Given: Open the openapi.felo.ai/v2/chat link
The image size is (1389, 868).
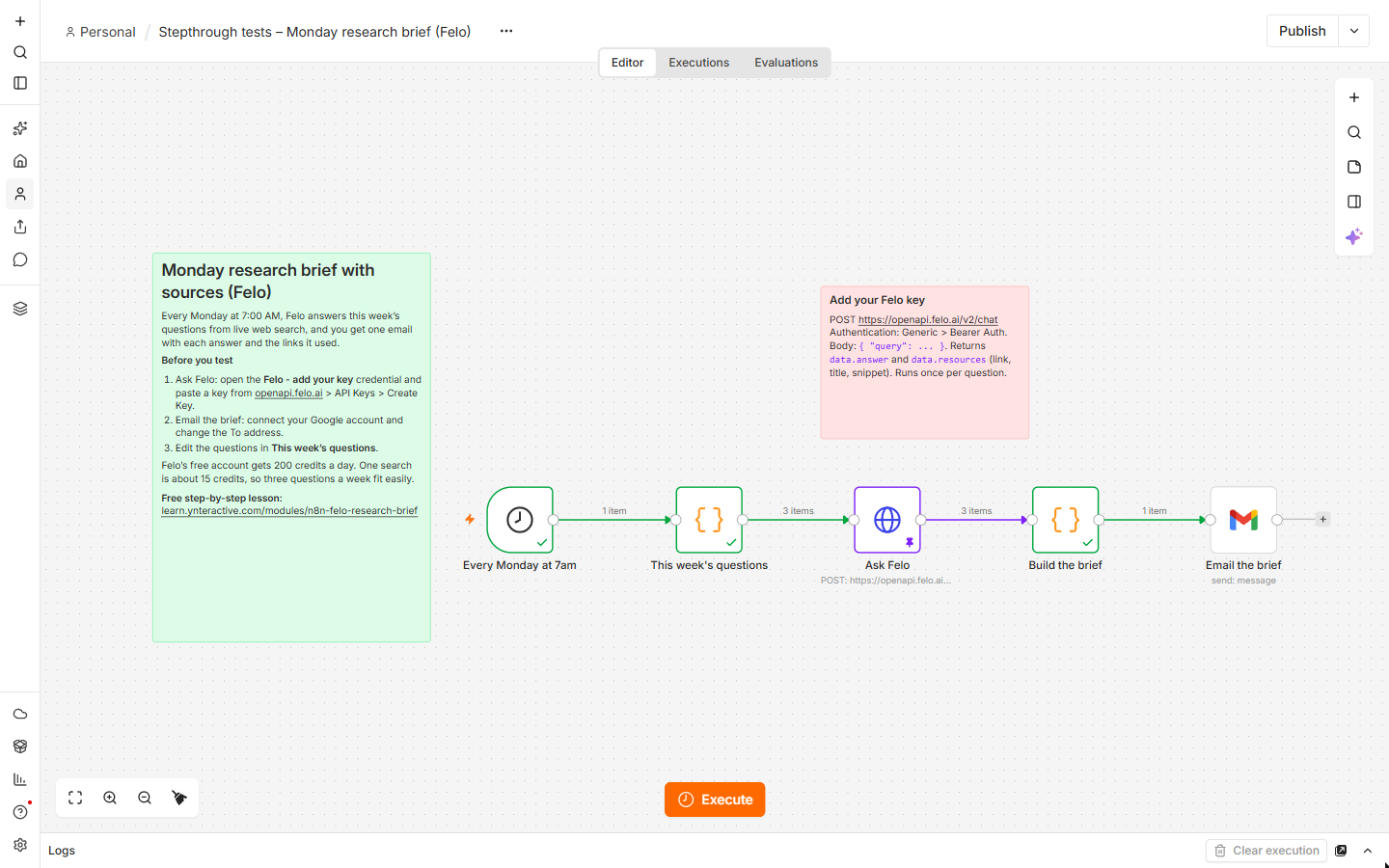Looking at the screenshot, I should (928, 320).
